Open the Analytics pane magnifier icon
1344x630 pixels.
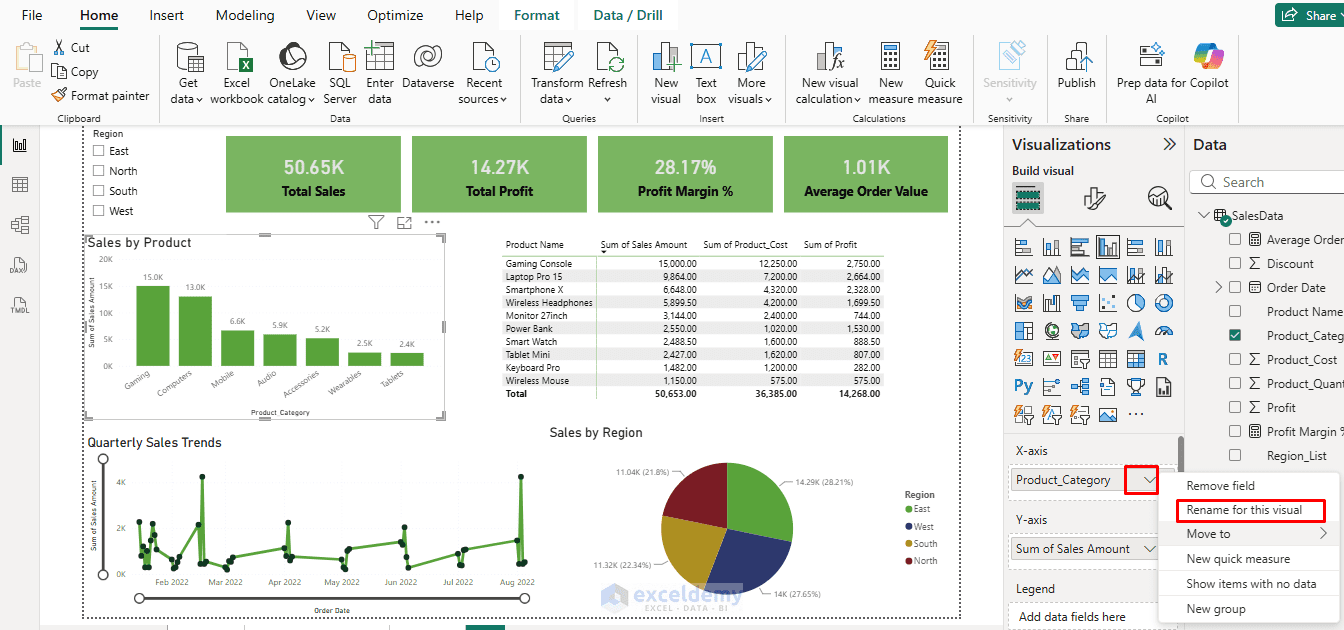[1160, 197]
